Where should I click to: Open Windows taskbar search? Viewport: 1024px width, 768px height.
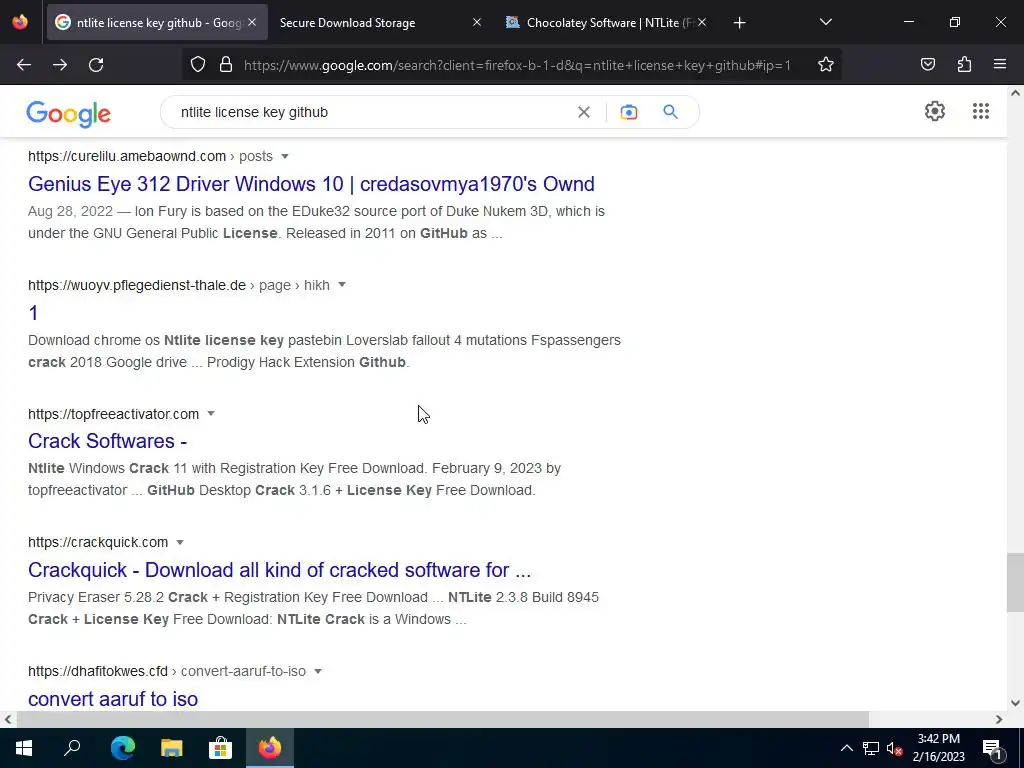(x=72, y=748)
